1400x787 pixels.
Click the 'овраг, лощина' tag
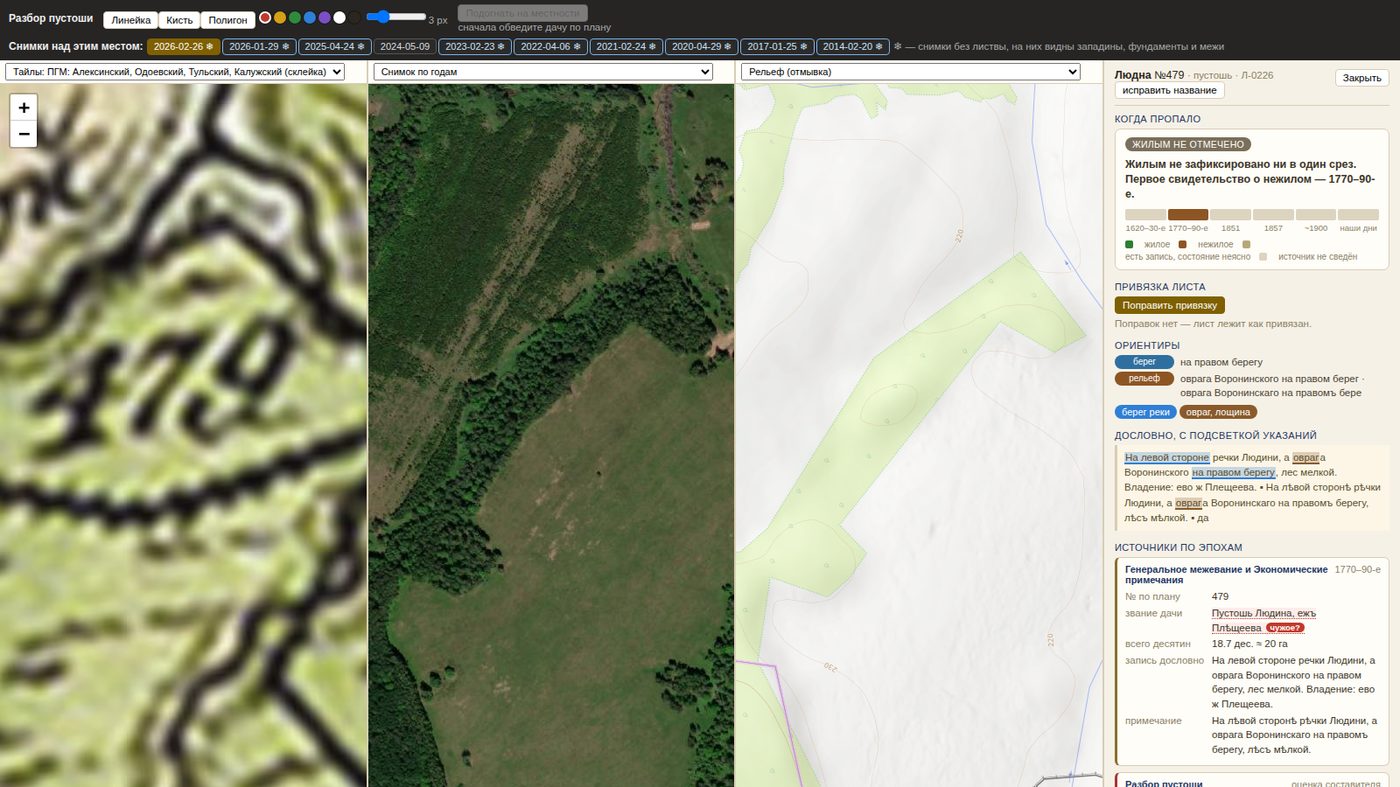pos(1218,412)
